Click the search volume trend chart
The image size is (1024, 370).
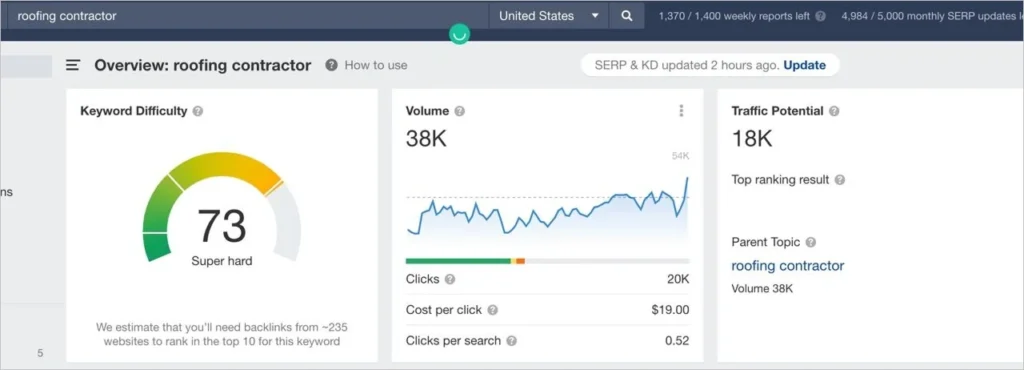(x=547, y=206)
